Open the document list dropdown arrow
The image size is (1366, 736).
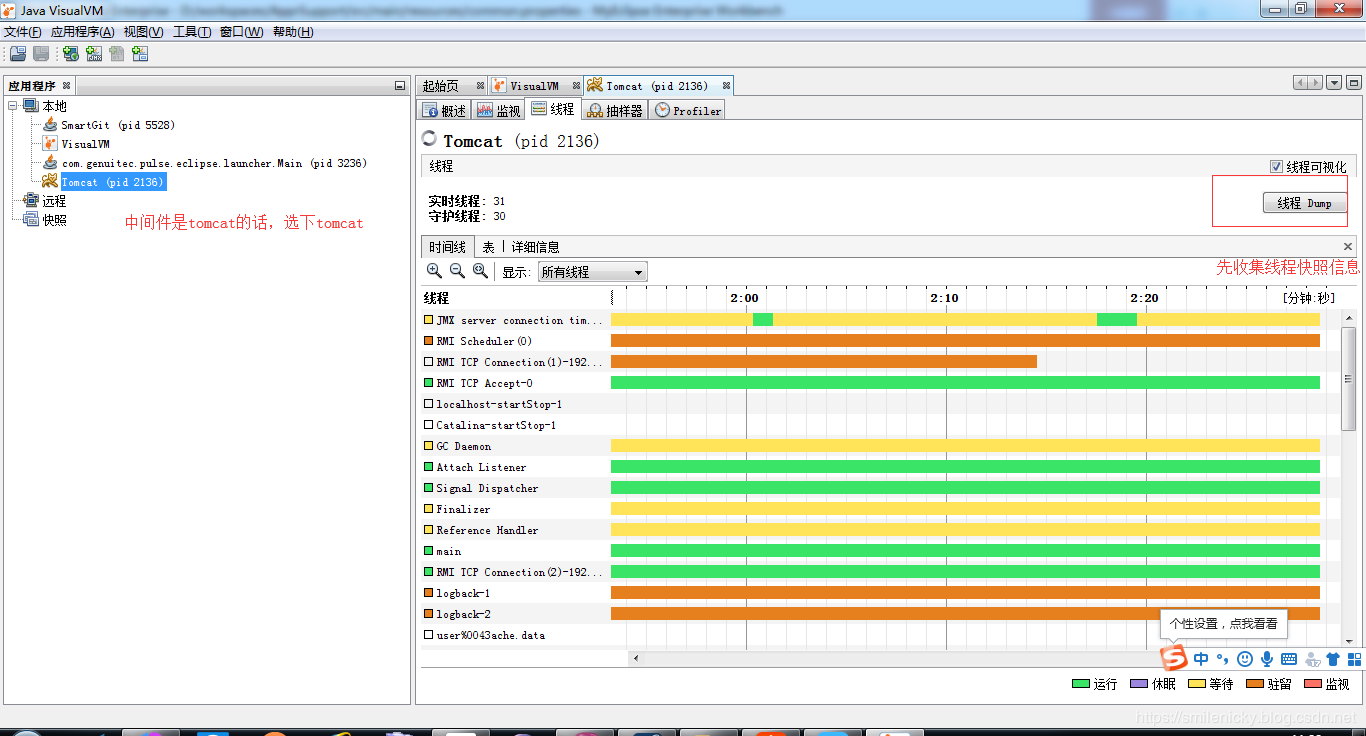coord(1334,83)
